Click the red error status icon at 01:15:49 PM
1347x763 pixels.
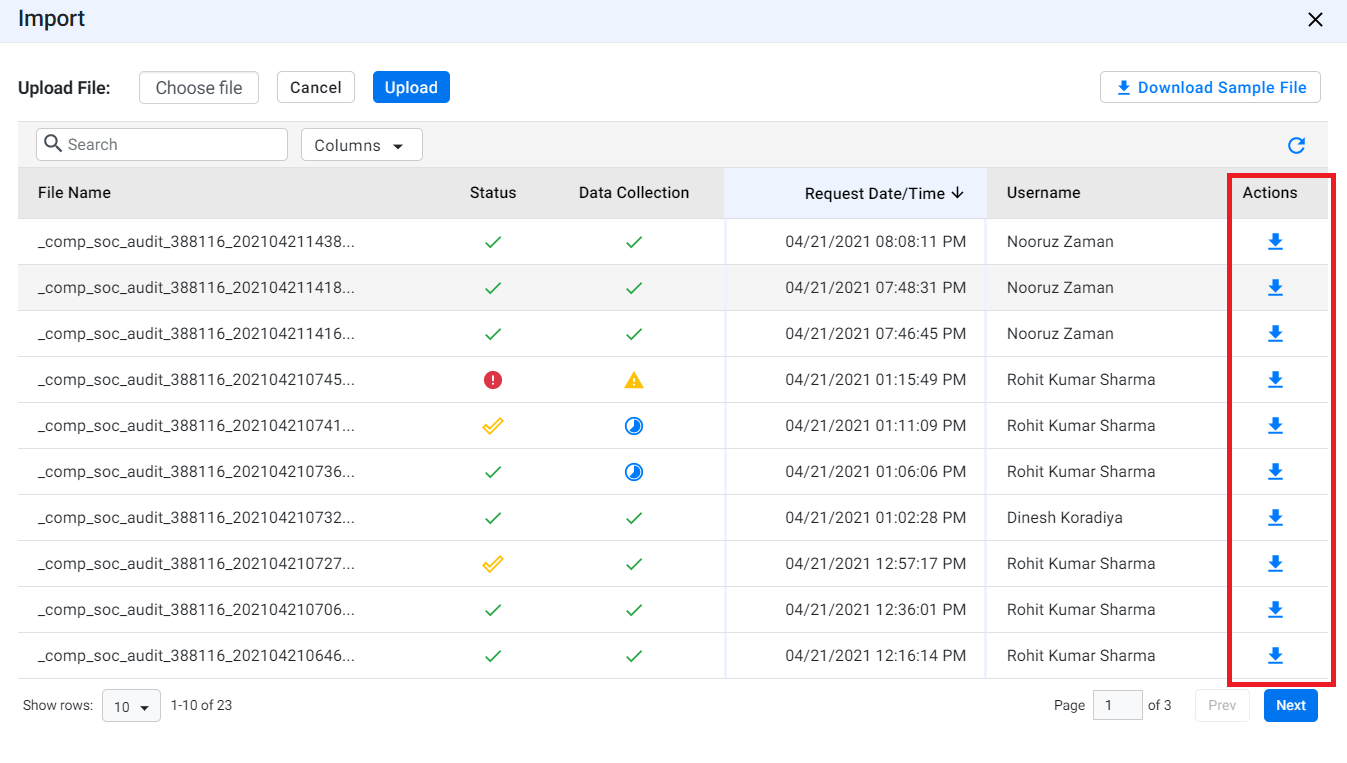tap(493, 380)
